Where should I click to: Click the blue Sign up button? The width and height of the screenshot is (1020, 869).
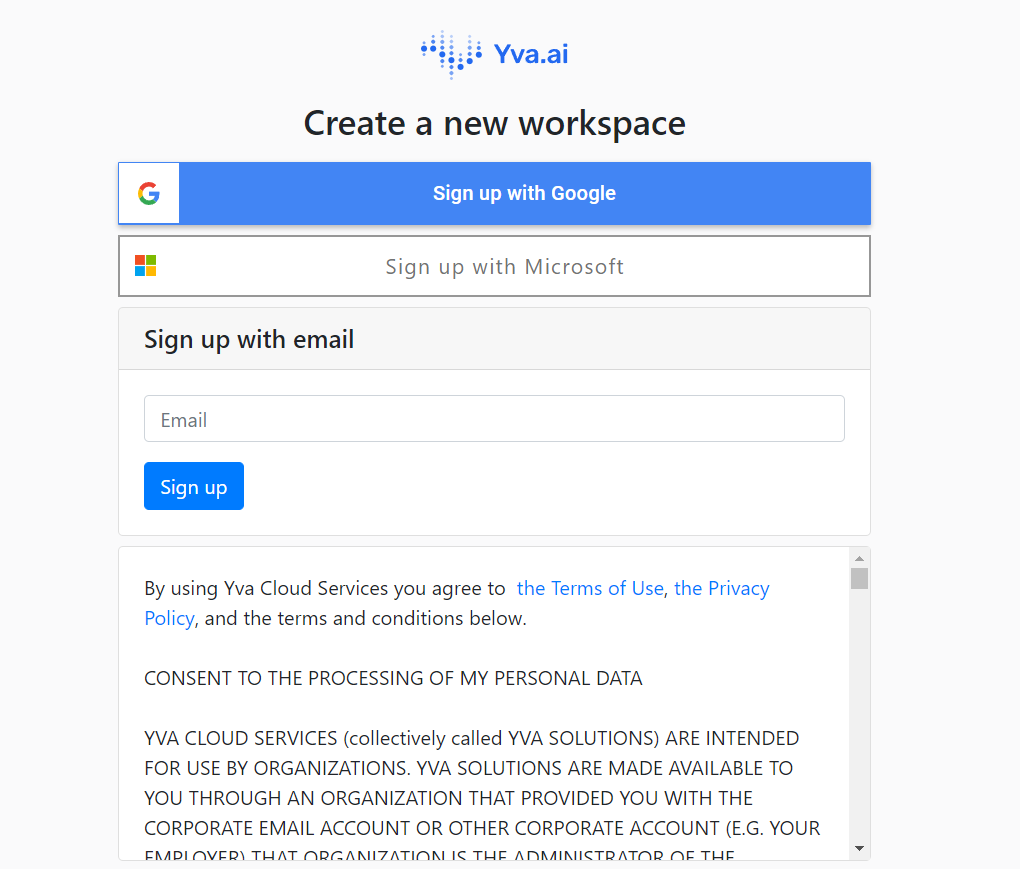point(194,486)
